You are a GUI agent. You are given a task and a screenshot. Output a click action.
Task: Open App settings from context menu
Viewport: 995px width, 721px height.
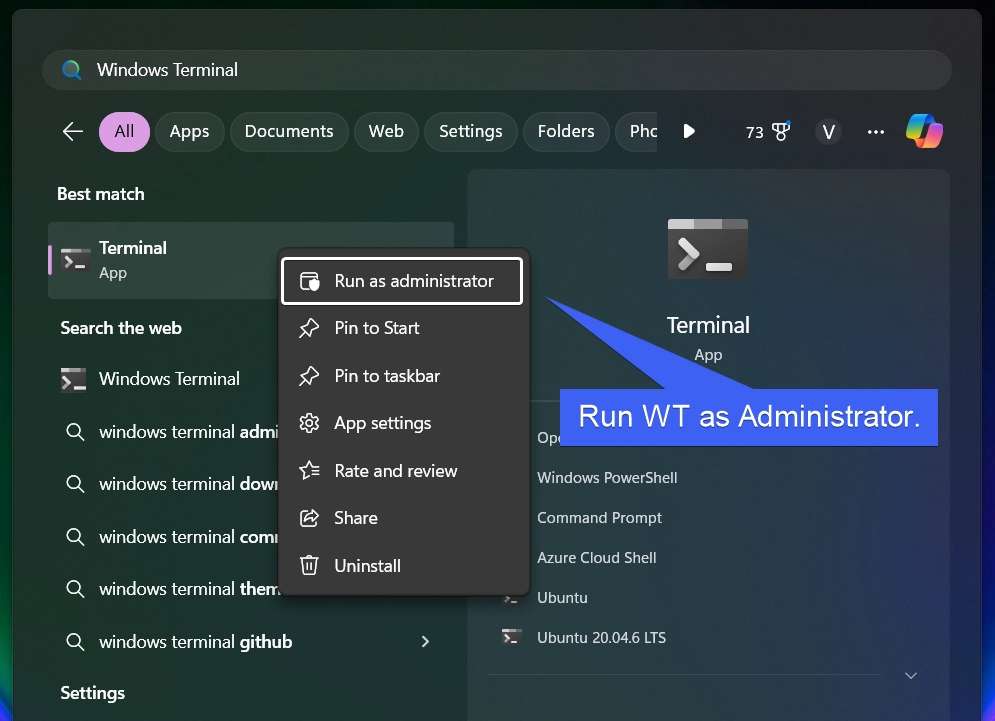point(402,423)
